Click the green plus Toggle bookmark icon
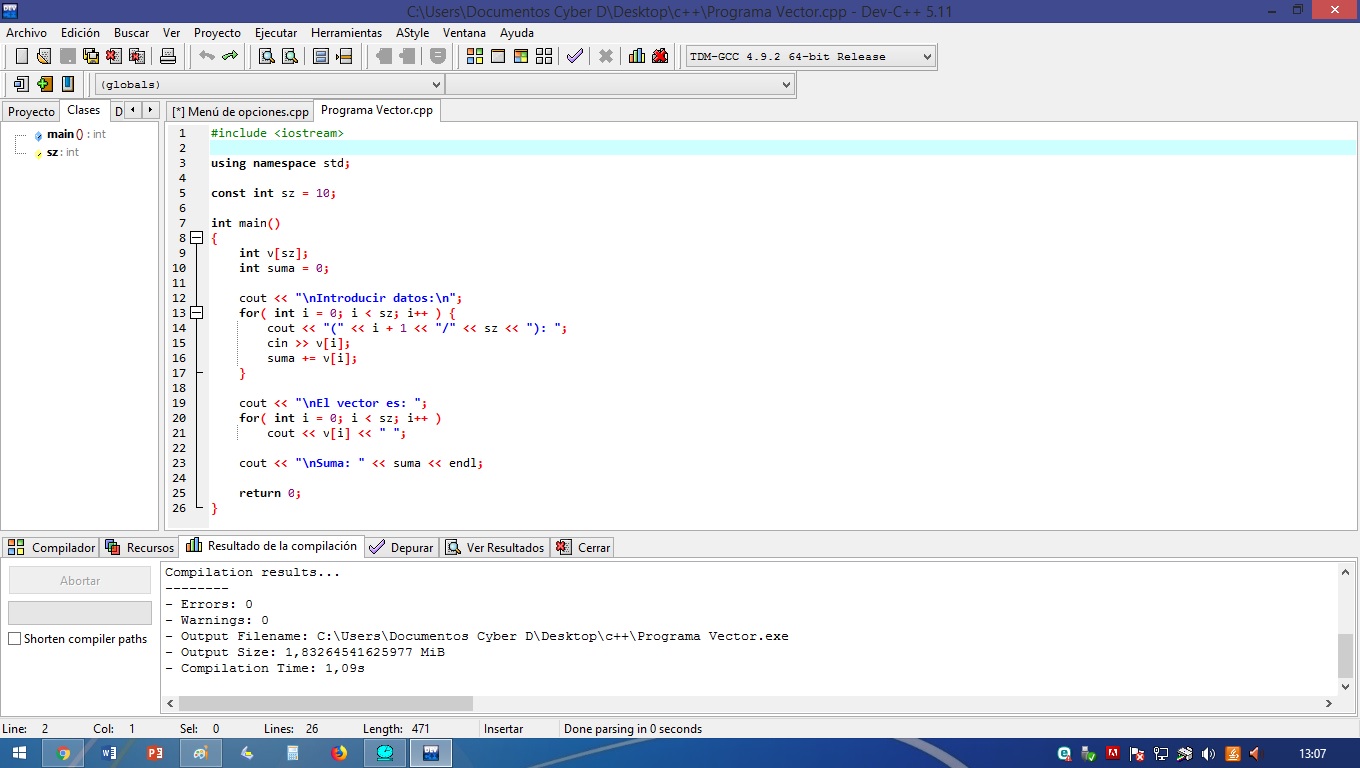This screenshot has width=1360, height=768. [44, 84]
